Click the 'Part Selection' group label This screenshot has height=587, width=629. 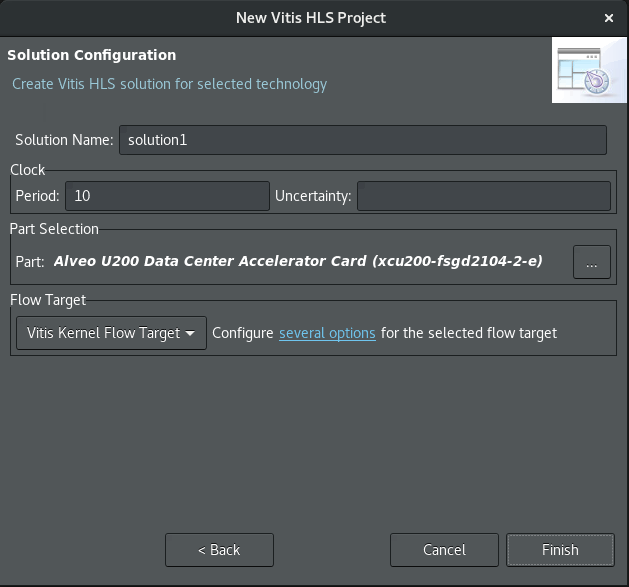click(x=54, y=229)
